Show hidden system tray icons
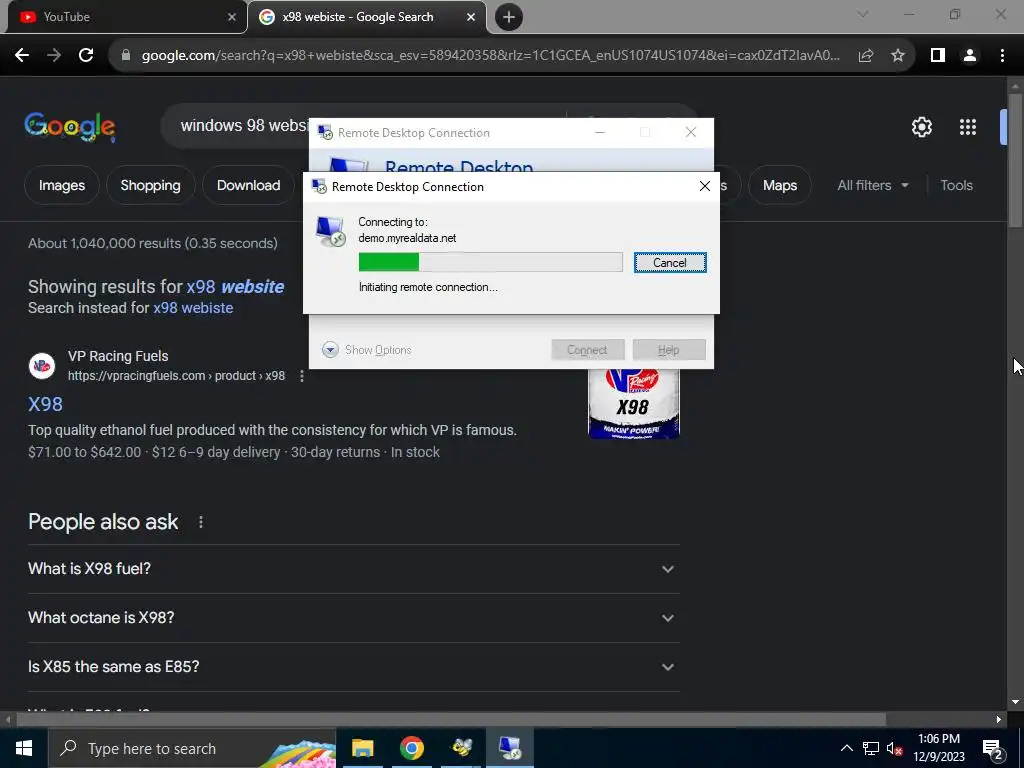 coord(846,748)
